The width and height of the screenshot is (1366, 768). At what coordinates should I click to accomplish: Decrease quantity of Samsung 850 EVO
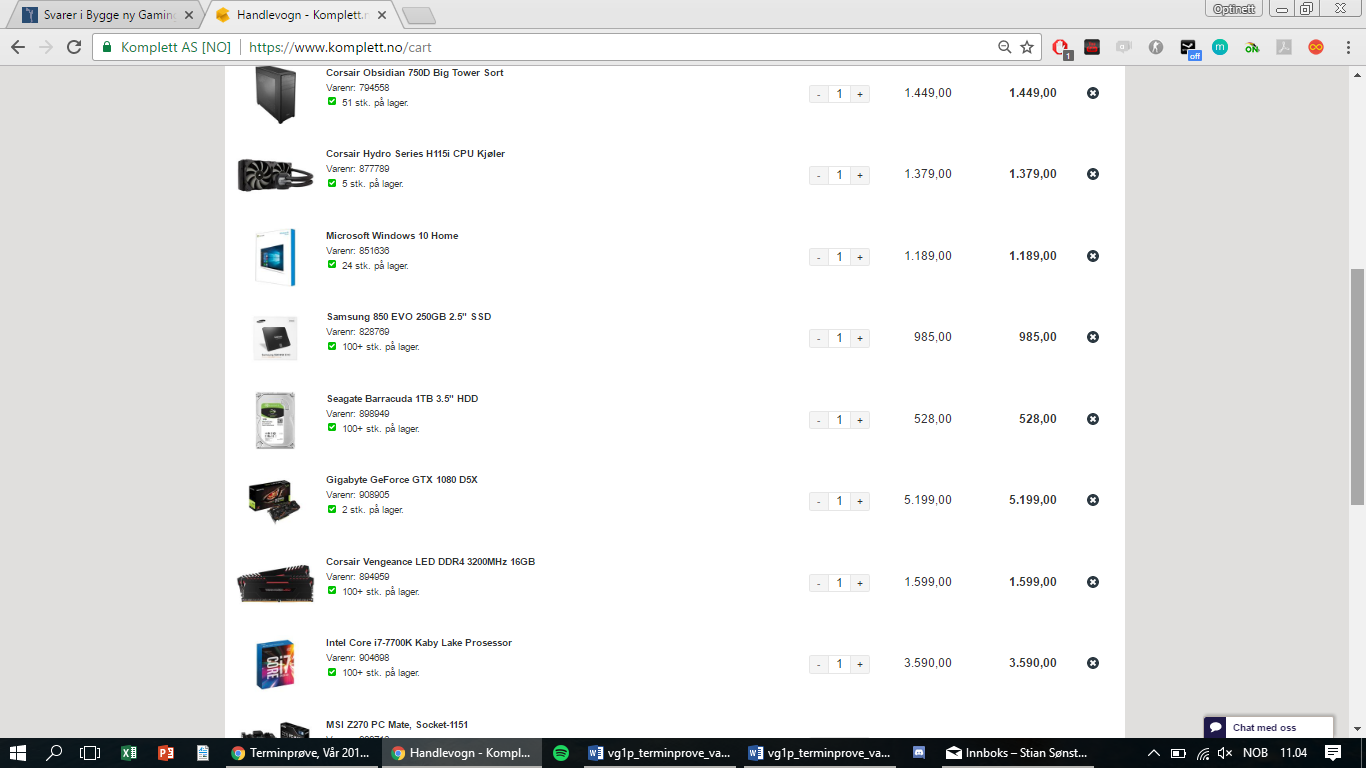[x=819, y=338]
